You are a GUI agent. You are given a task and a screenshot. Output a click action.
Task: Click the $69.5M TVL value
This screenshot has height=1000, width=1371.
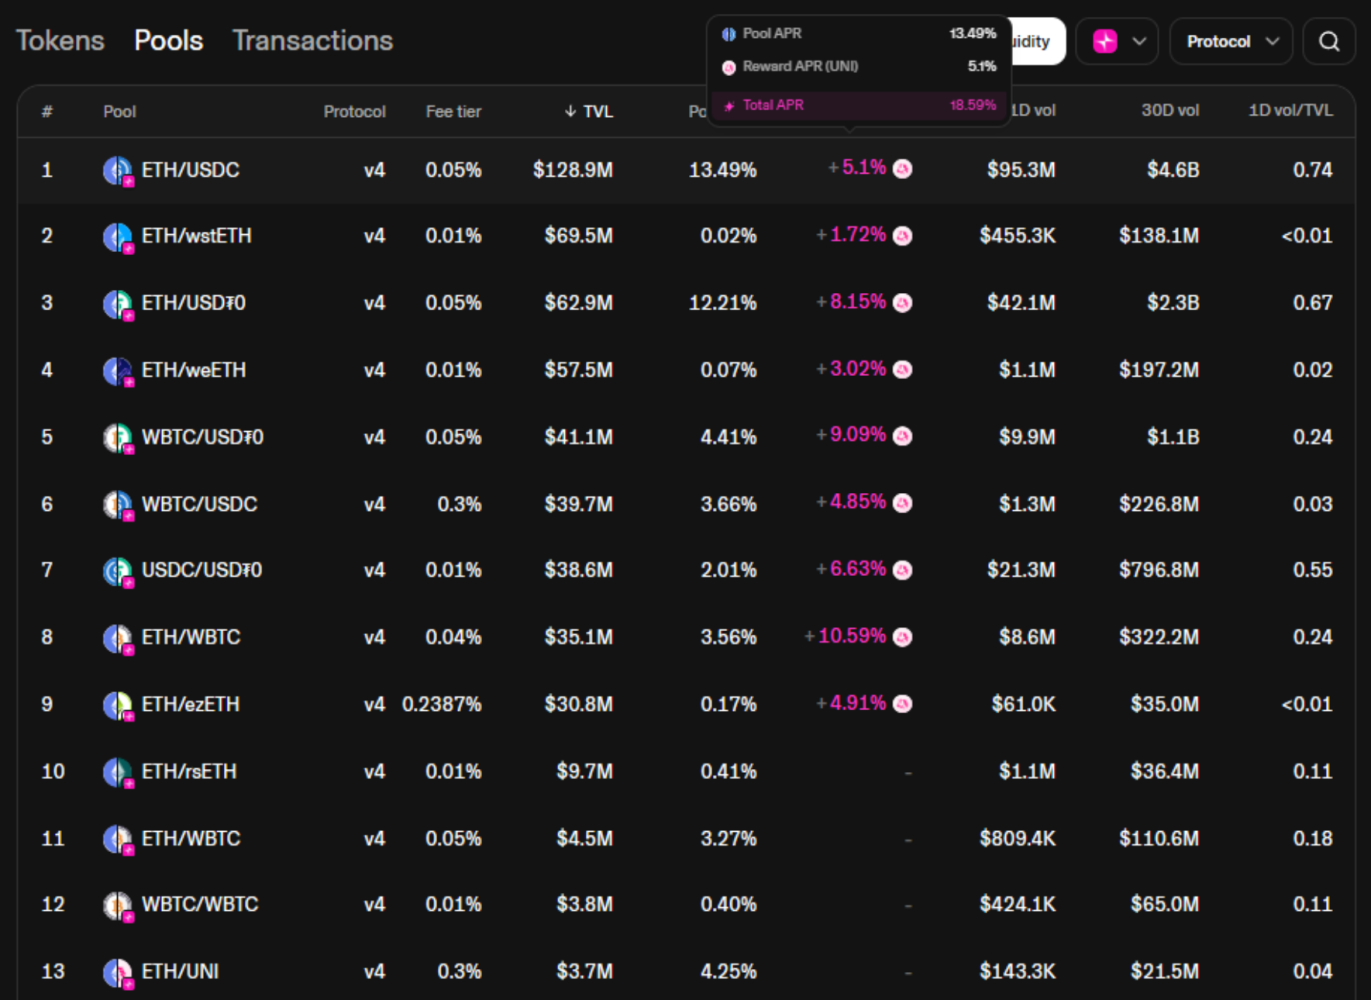click(579, 236)
